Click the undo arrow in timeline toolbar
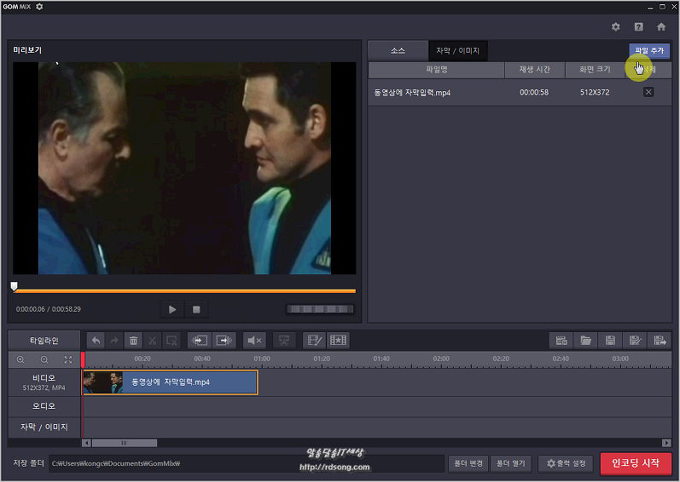Screen dimensions: 680x482 point(96,341)
